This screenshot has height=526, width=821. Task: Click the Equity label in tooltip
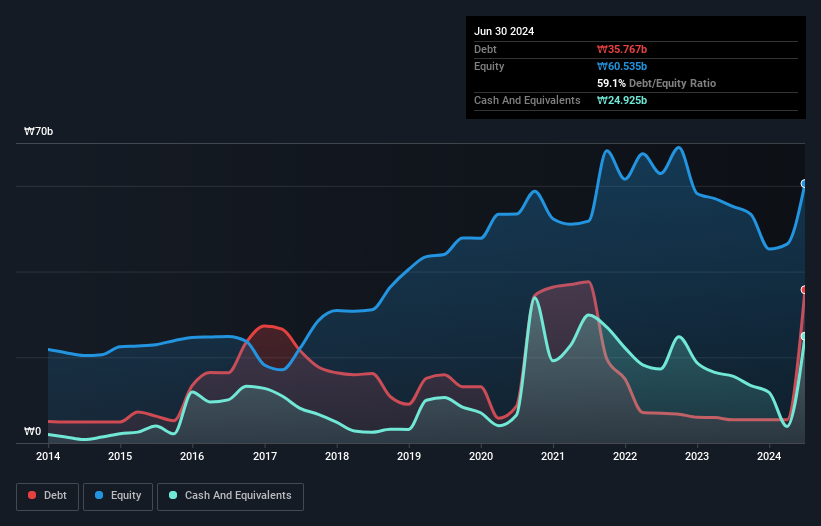click(x=489, y=66)
